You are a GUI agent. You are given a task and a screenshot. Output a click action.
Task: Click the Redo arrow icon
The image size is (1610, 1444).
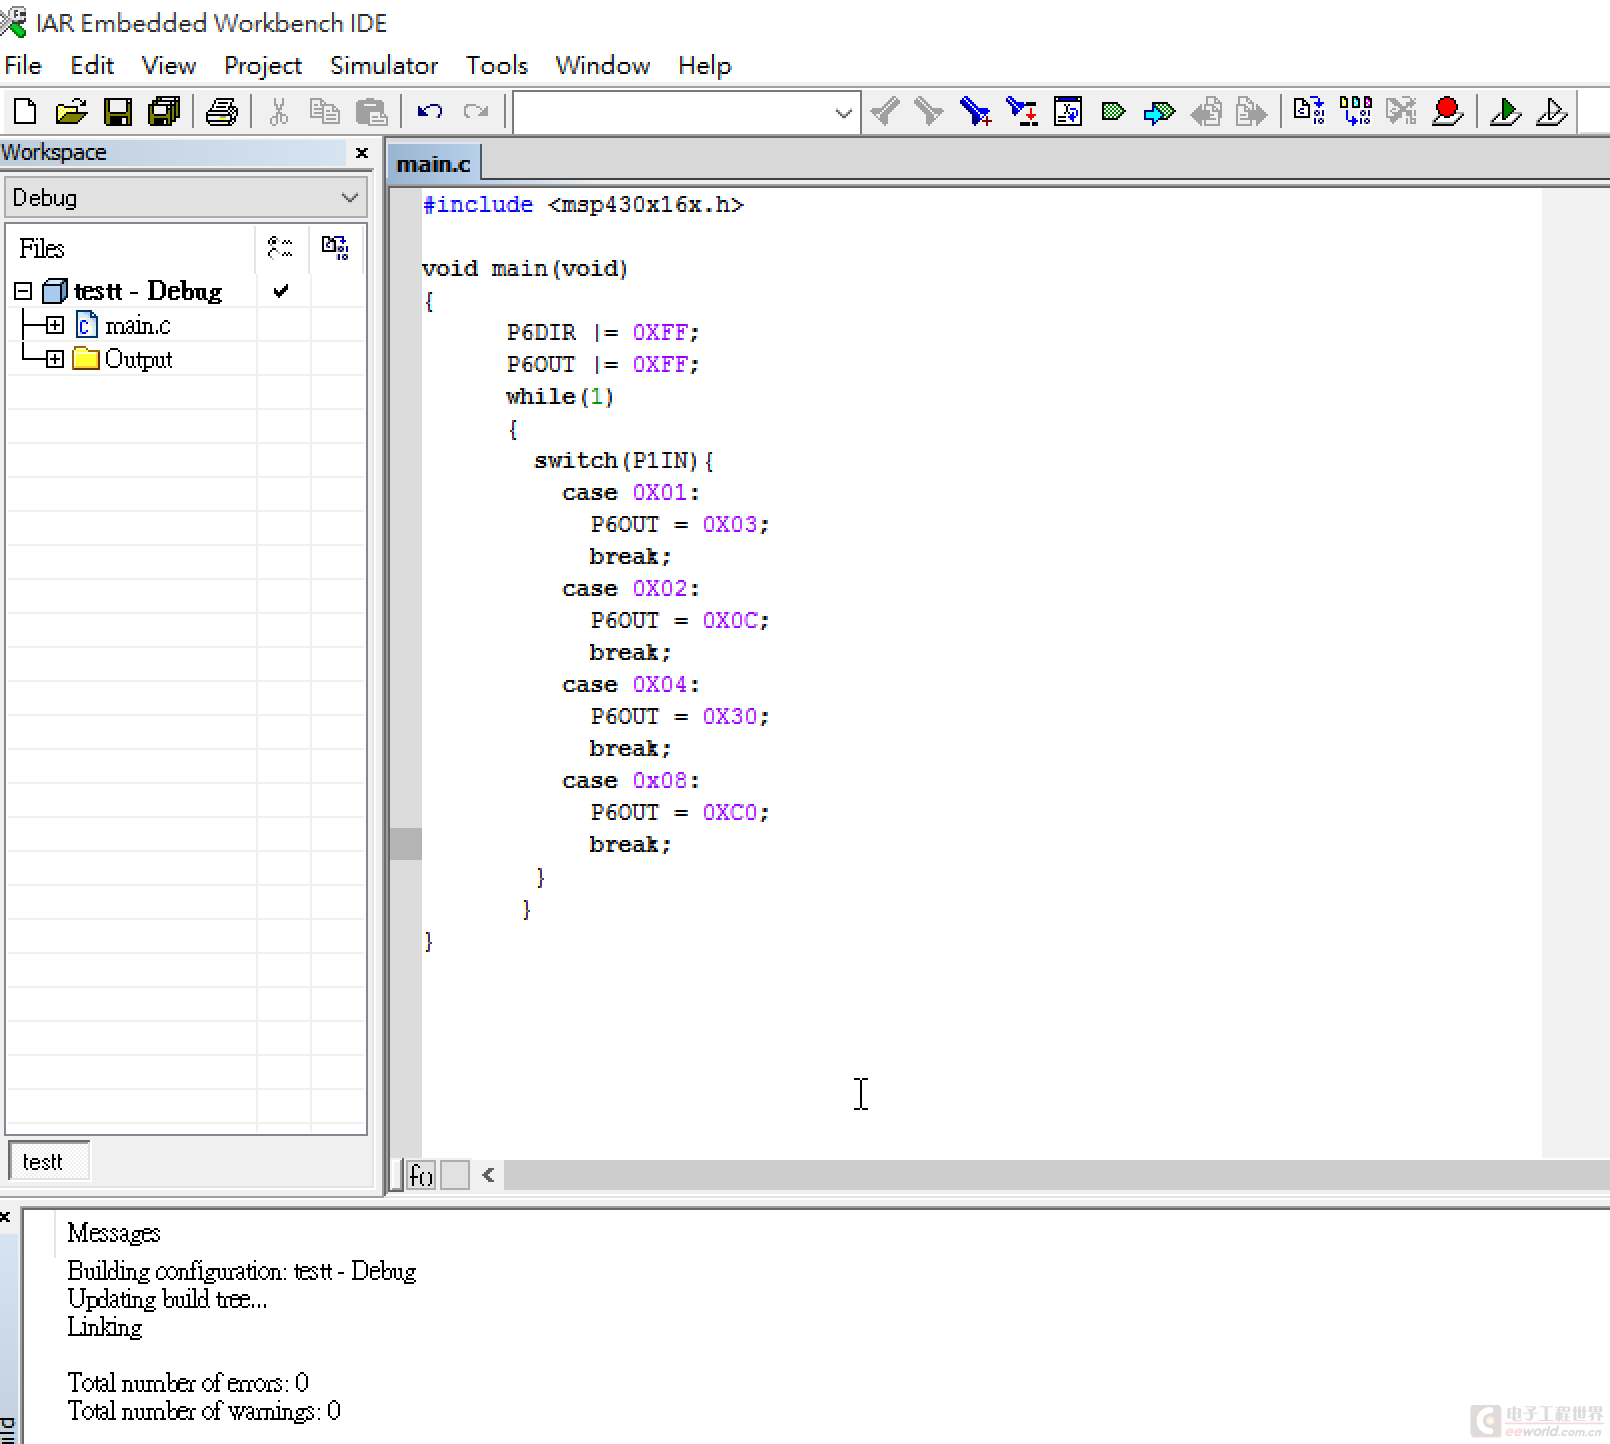pyautogui.click(x=476, y=111)
